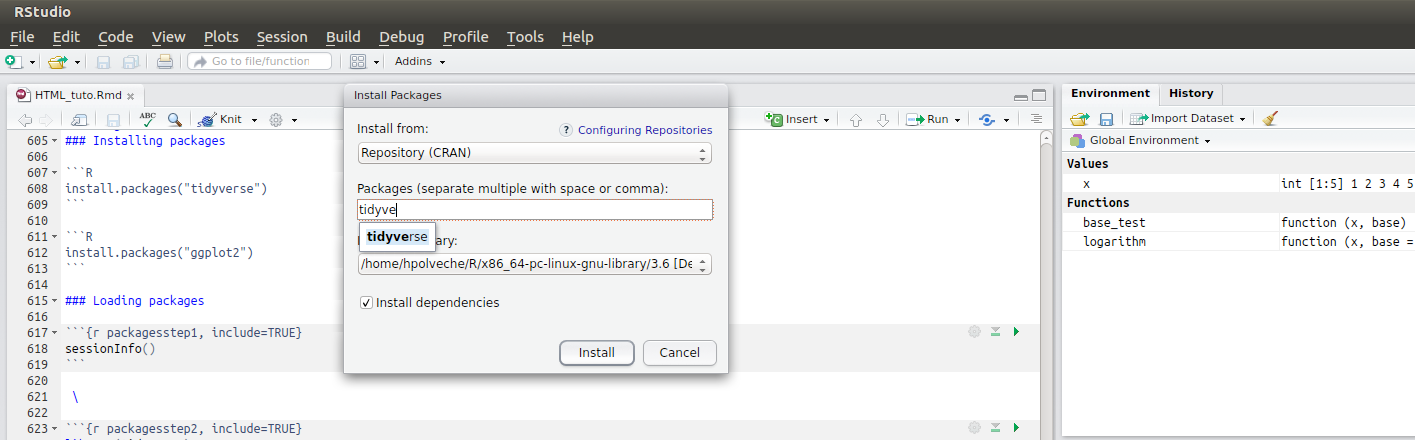Open the Run dropdown arrow

pyautogui.click(x=957, y=120)
